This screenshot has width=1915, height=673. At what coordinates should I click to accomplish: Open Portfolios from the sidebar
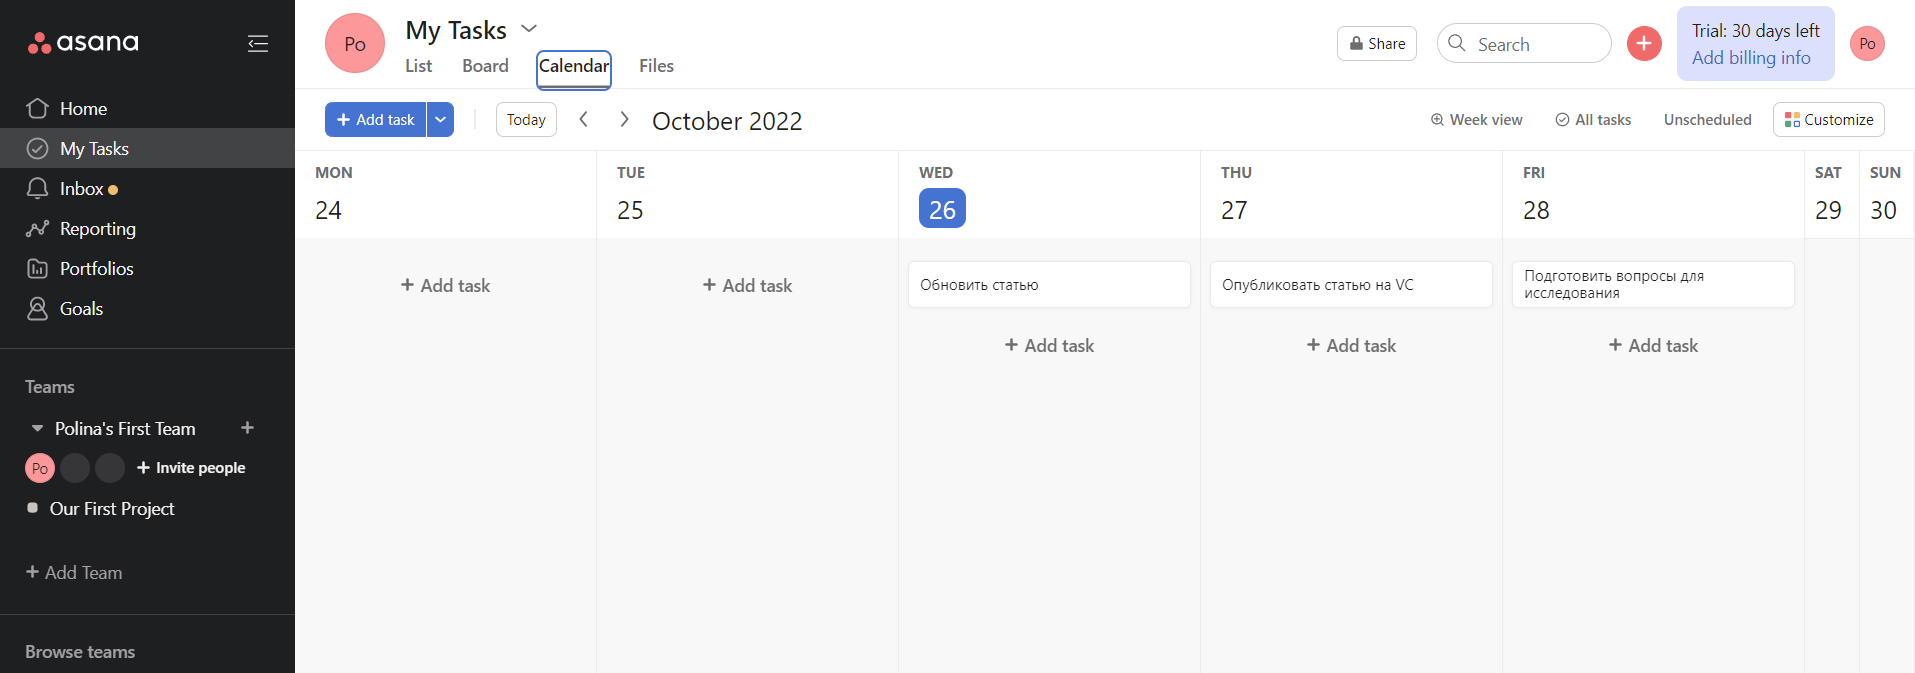click(x=96, y=269)
